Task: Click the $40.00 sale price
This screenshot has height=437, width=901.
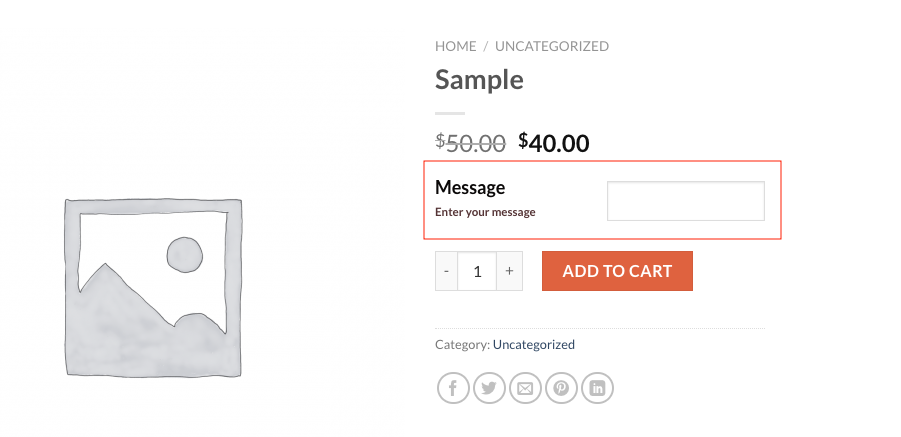Action: pos(553,142)
